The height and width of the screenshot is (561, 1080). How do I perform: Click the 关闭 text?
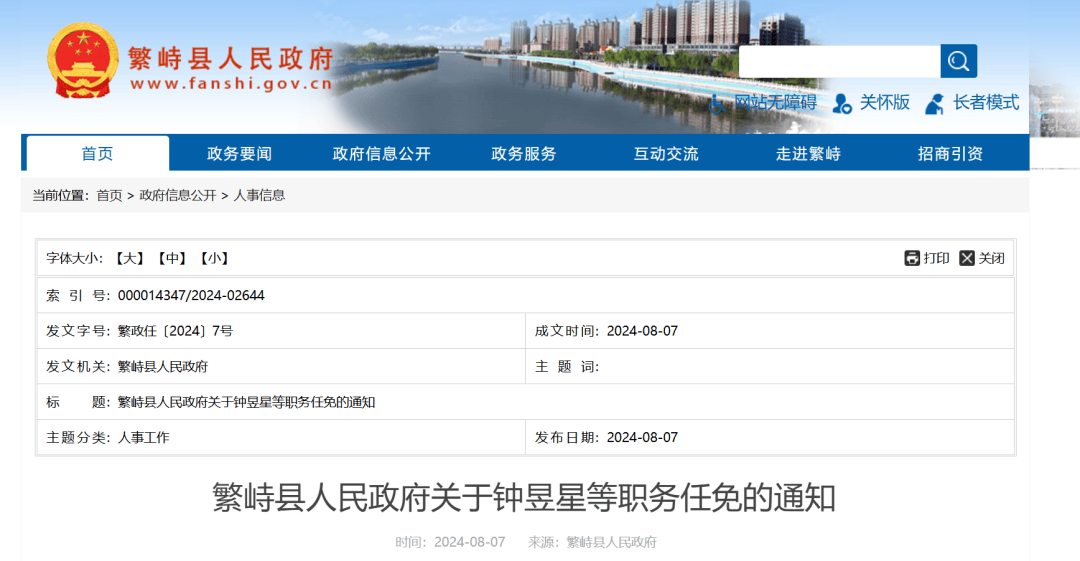[x=991, y=258]
